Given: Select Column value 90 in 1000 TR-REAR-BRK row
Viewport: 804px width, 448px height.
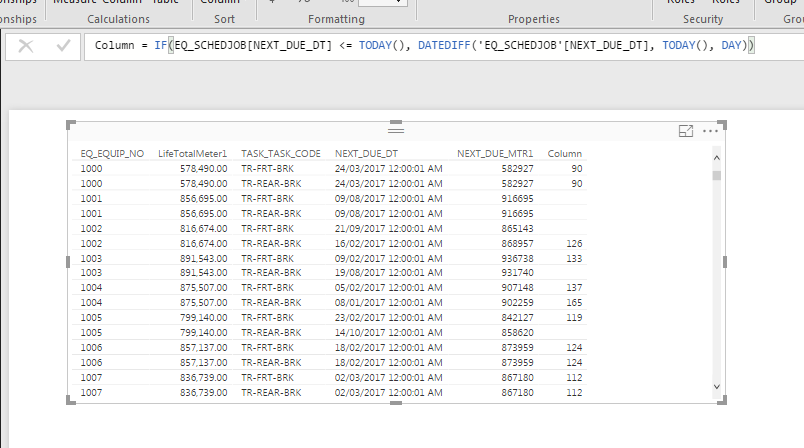Looking at the screenshot, I should tap(577, 184).
